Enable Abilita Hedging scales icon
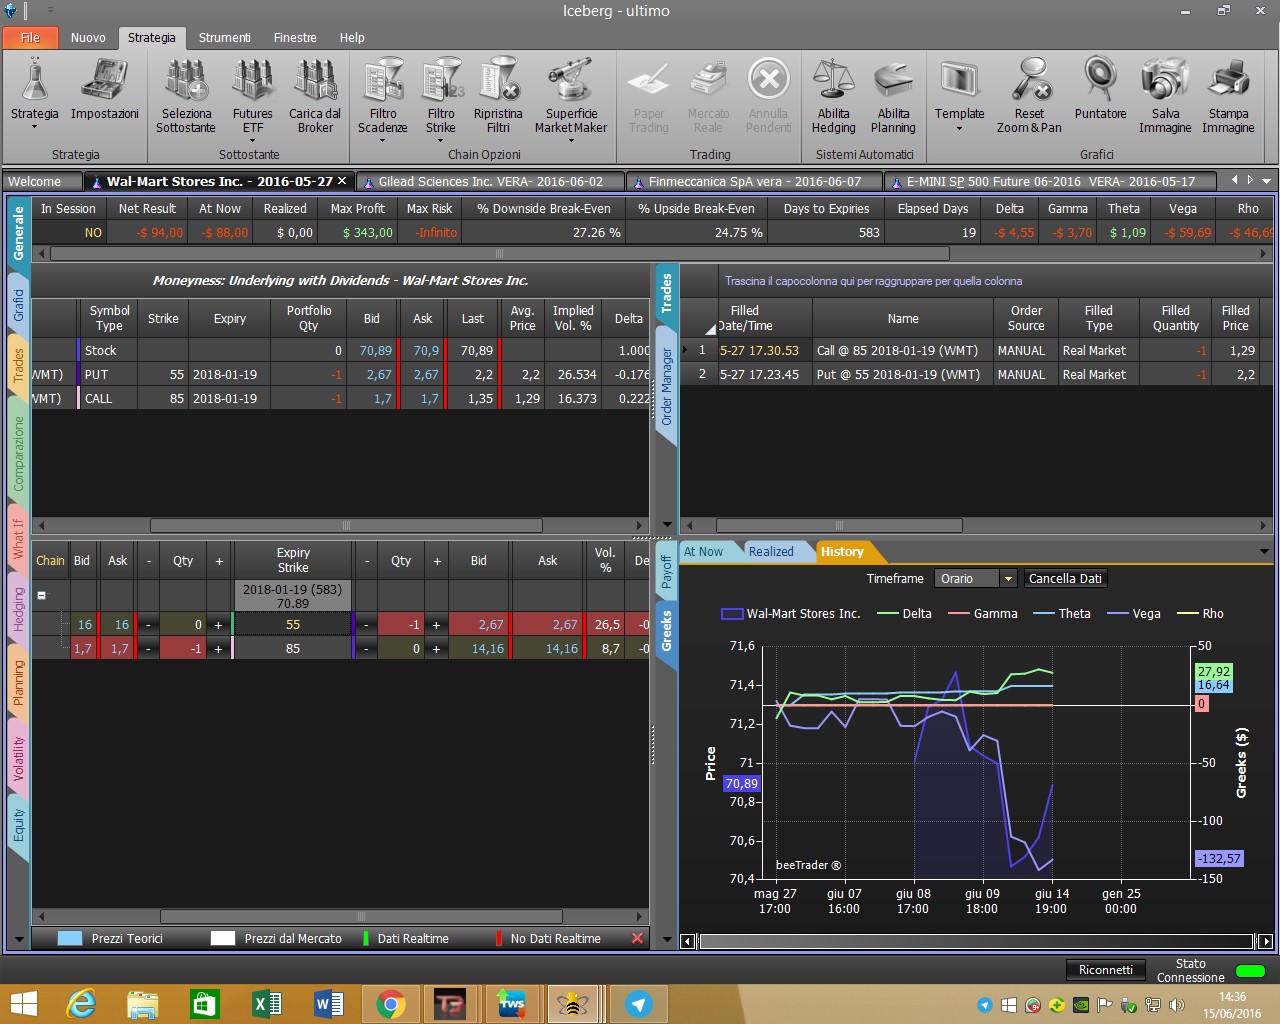The height and width of the screenshot is (1024, 1280). 833,80
